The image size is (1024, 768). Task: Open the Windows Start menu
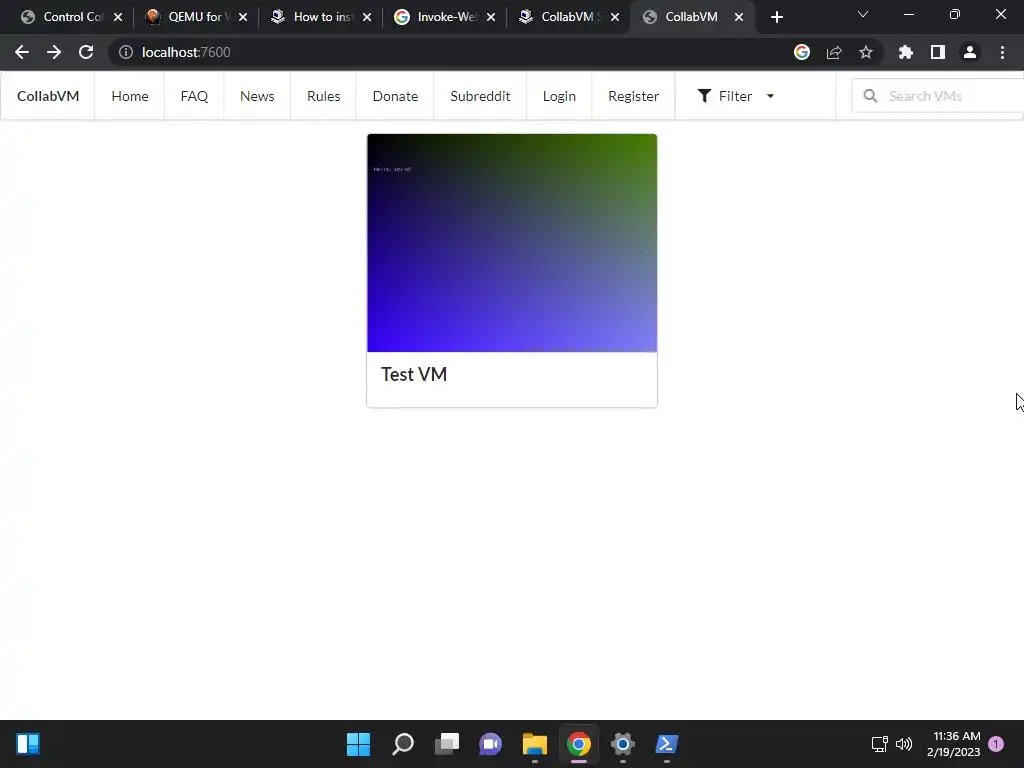pyautogui.click(x=358, y=744)
